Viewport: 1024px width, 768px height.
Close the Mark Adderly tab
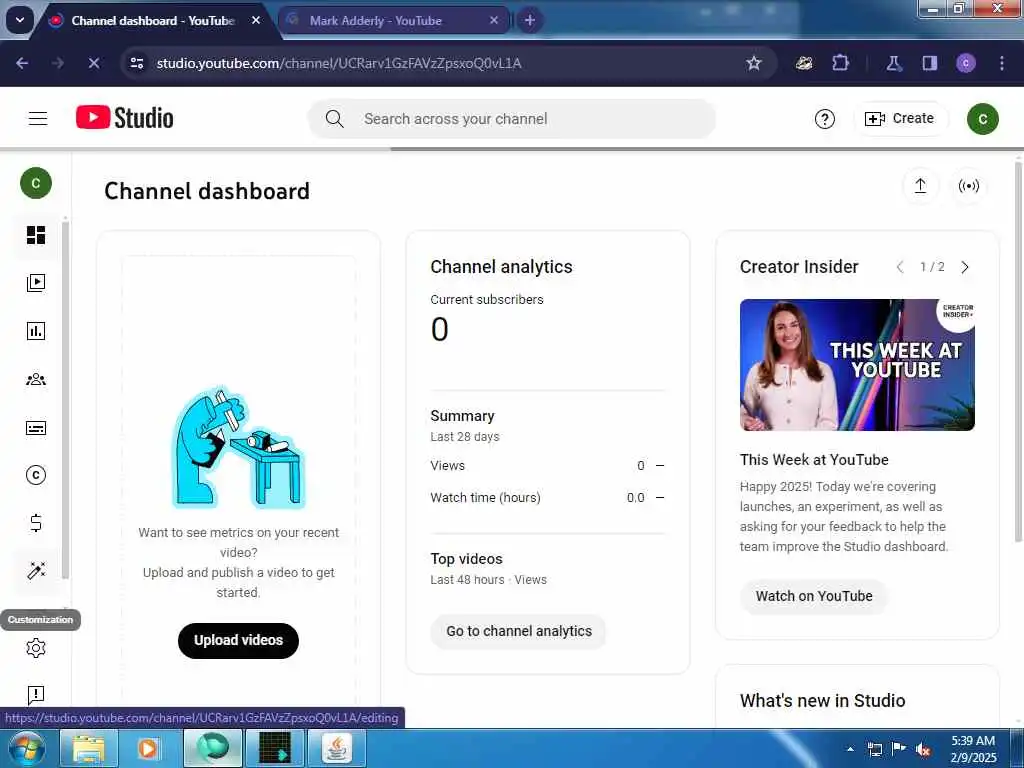tap(494, 20)
